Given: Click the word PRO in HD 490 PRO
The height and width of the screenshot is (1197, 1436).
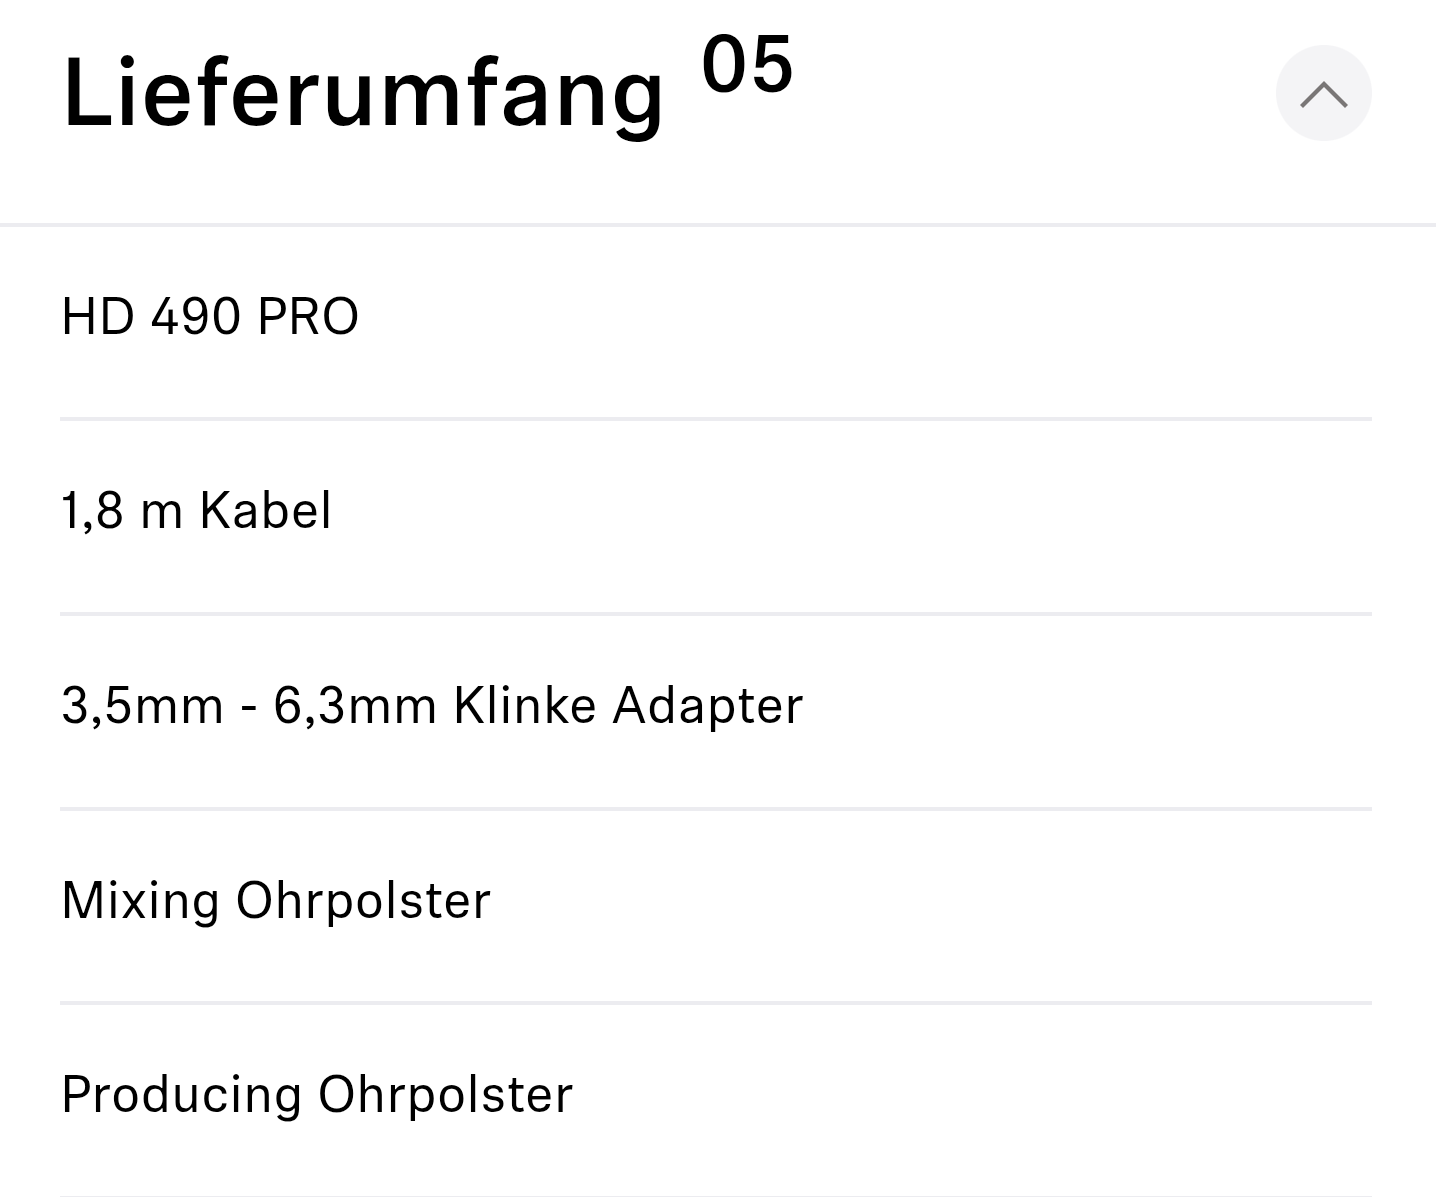Looking at the screenshot, I should tap(308, 317).
